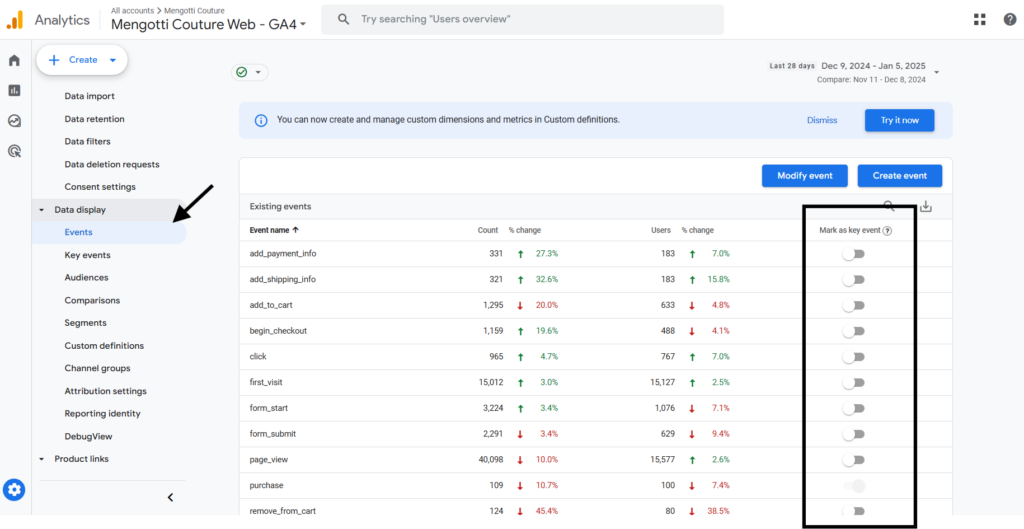
Task: Toggle form_submit as key event
Action: (x=853, y=434)
